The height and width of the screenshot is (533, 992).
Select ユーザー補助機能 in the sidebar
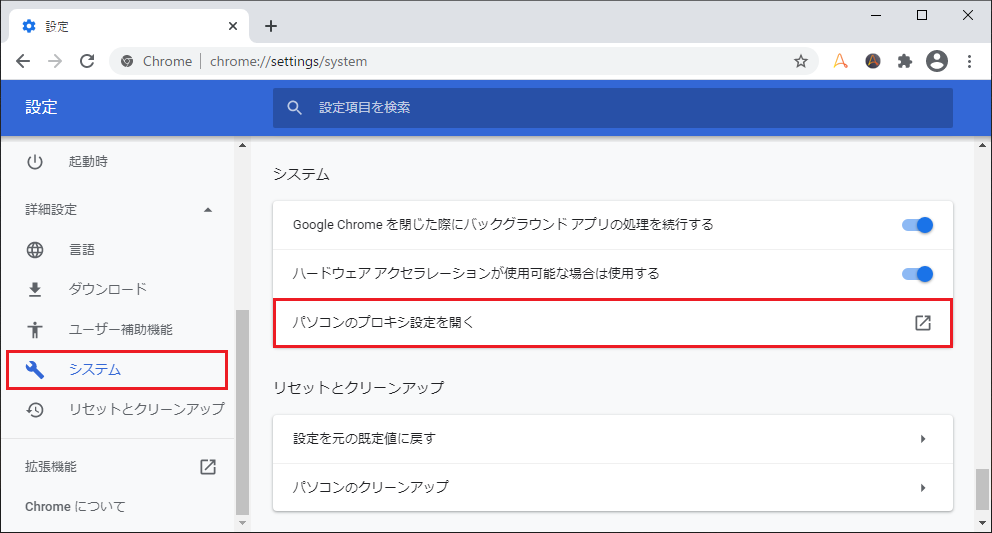click(120, 329)
